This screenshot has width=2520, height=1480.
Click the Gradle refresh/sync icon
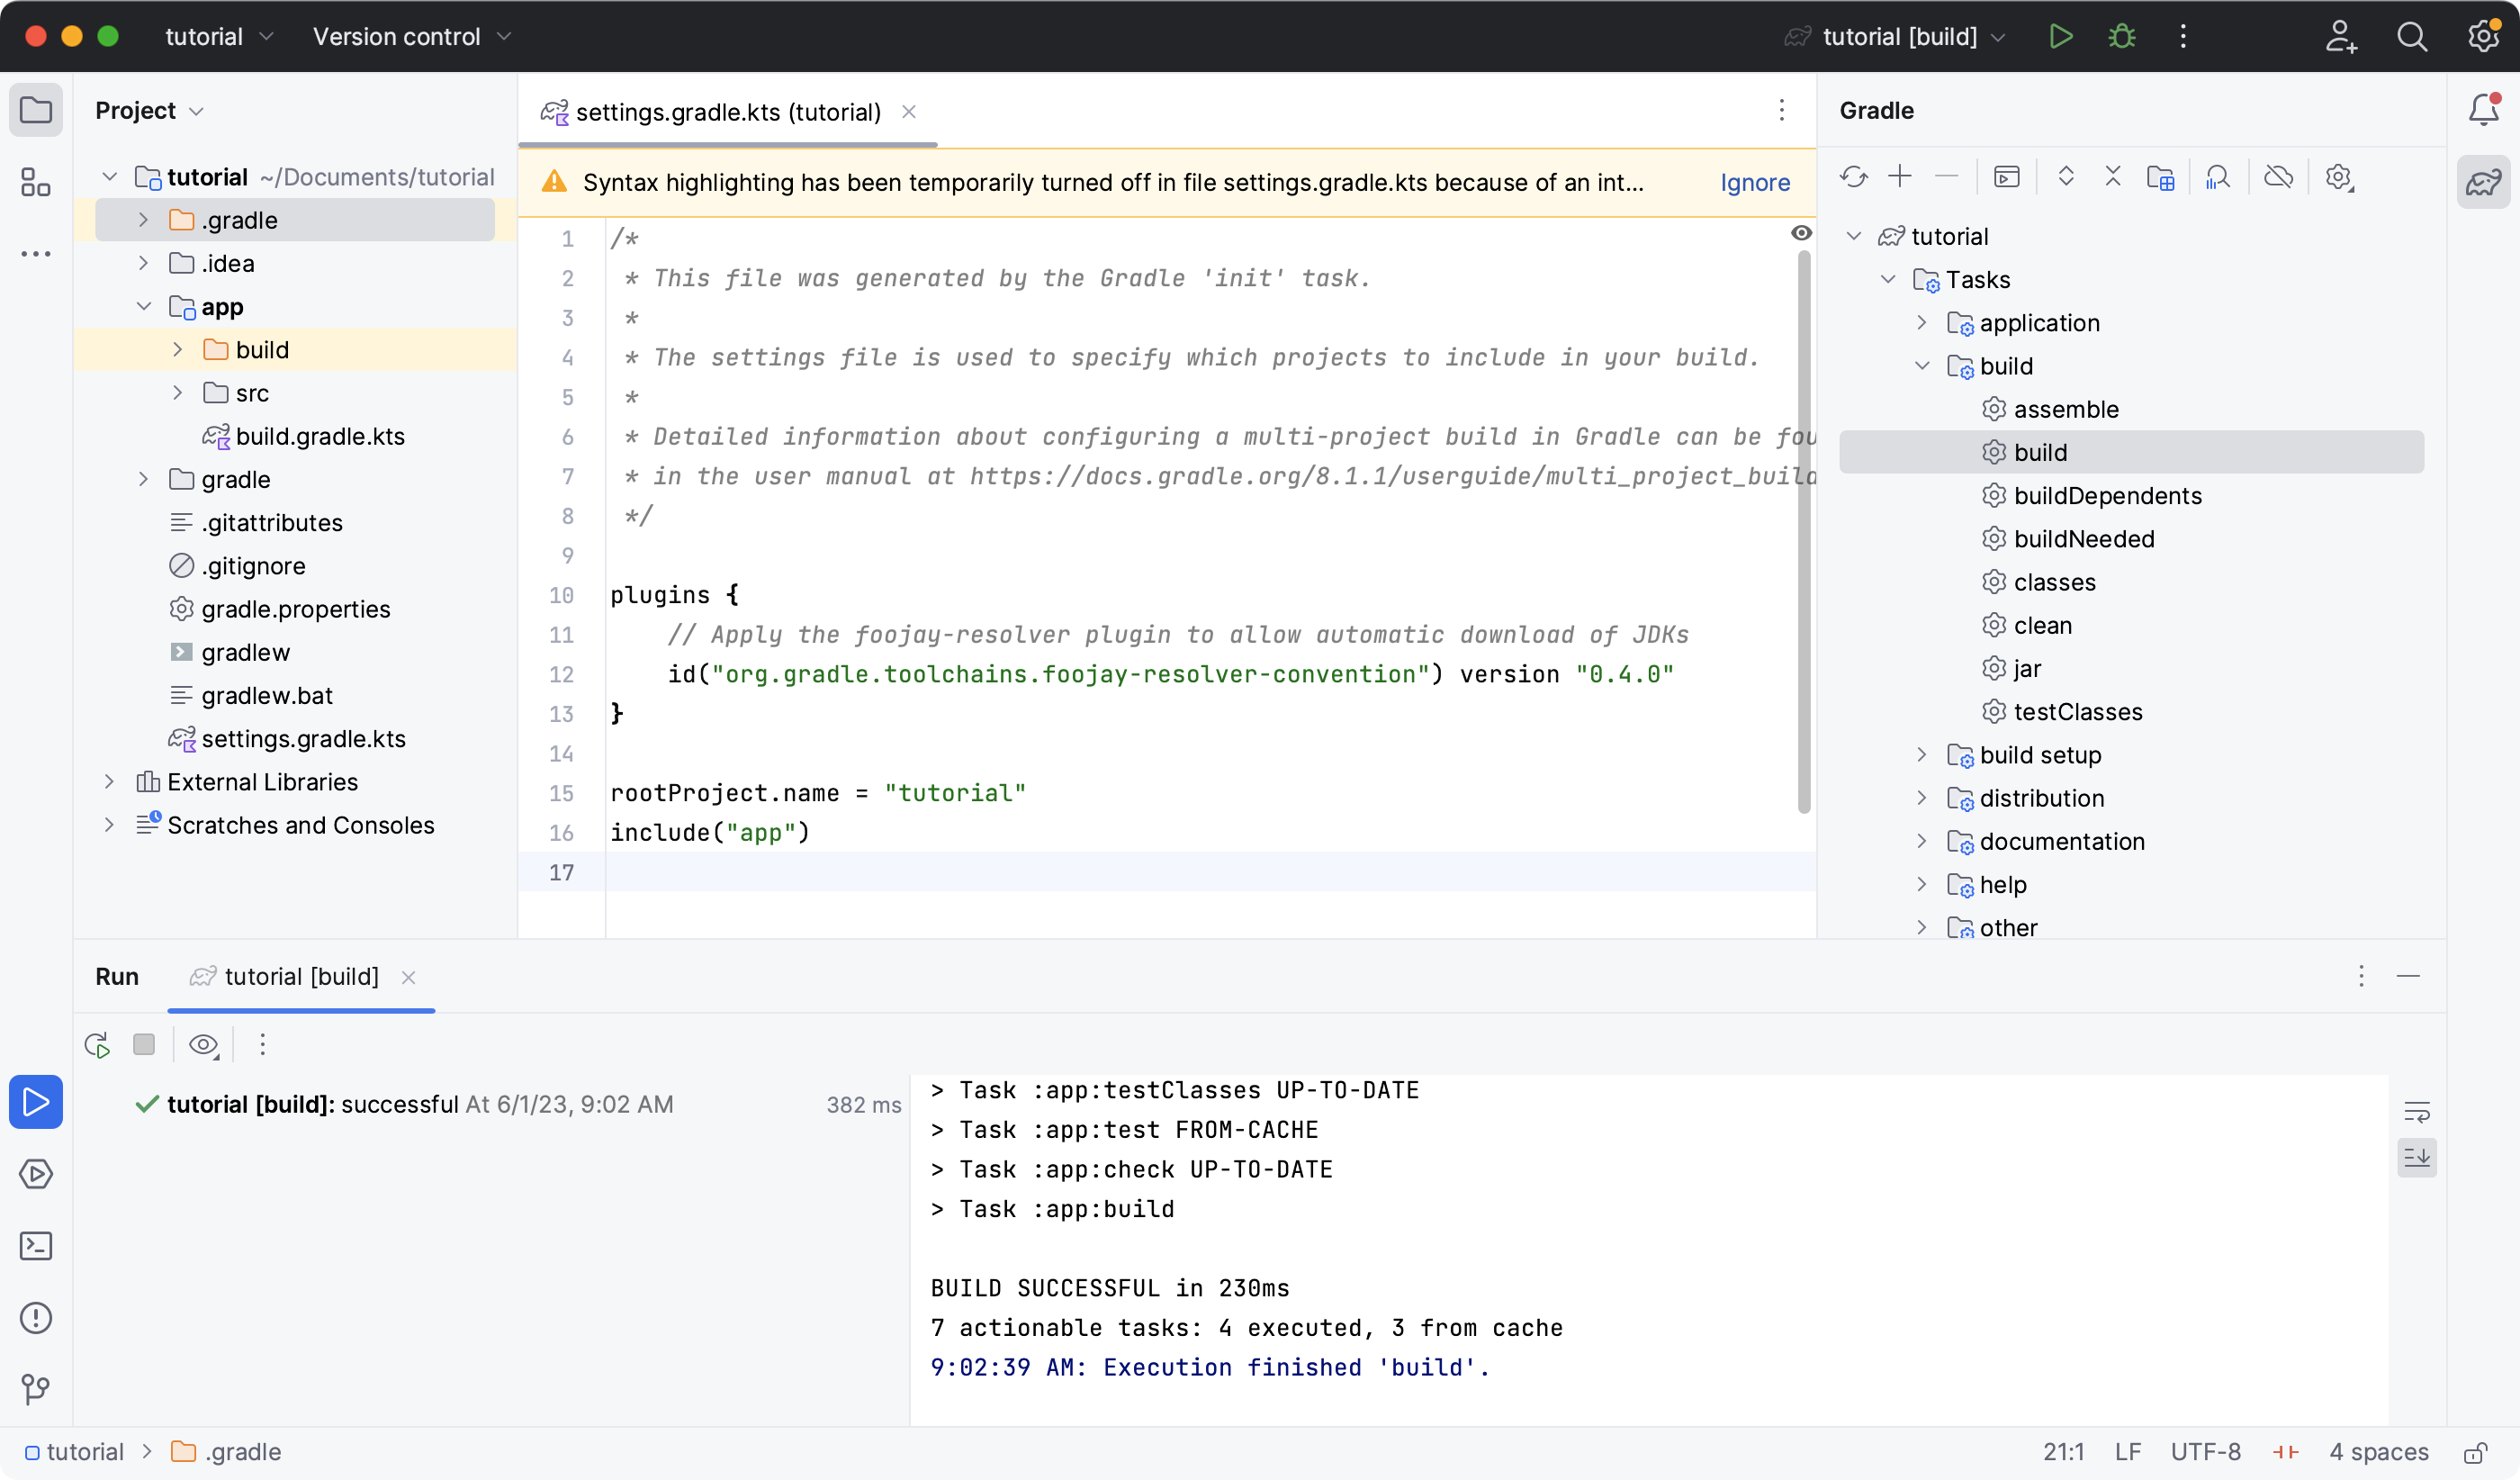(x=1852, y=176)
